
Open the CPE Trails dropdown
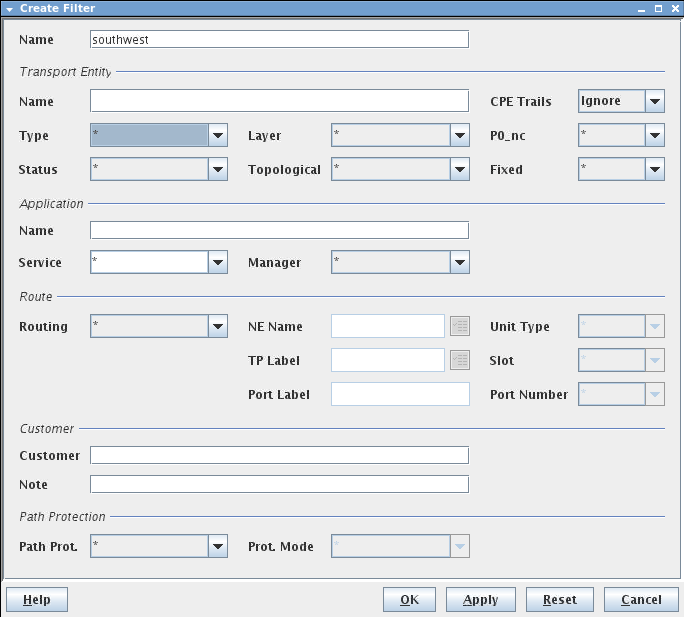(x=654, y=101)
